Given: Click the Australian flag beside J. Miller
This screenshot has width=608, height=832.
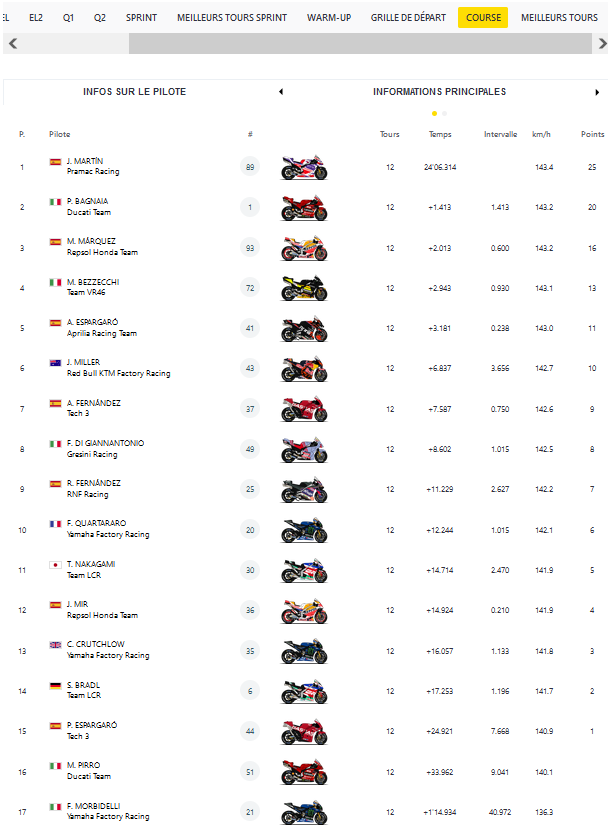Looking at the screenshot, I should tap(55, 363).
